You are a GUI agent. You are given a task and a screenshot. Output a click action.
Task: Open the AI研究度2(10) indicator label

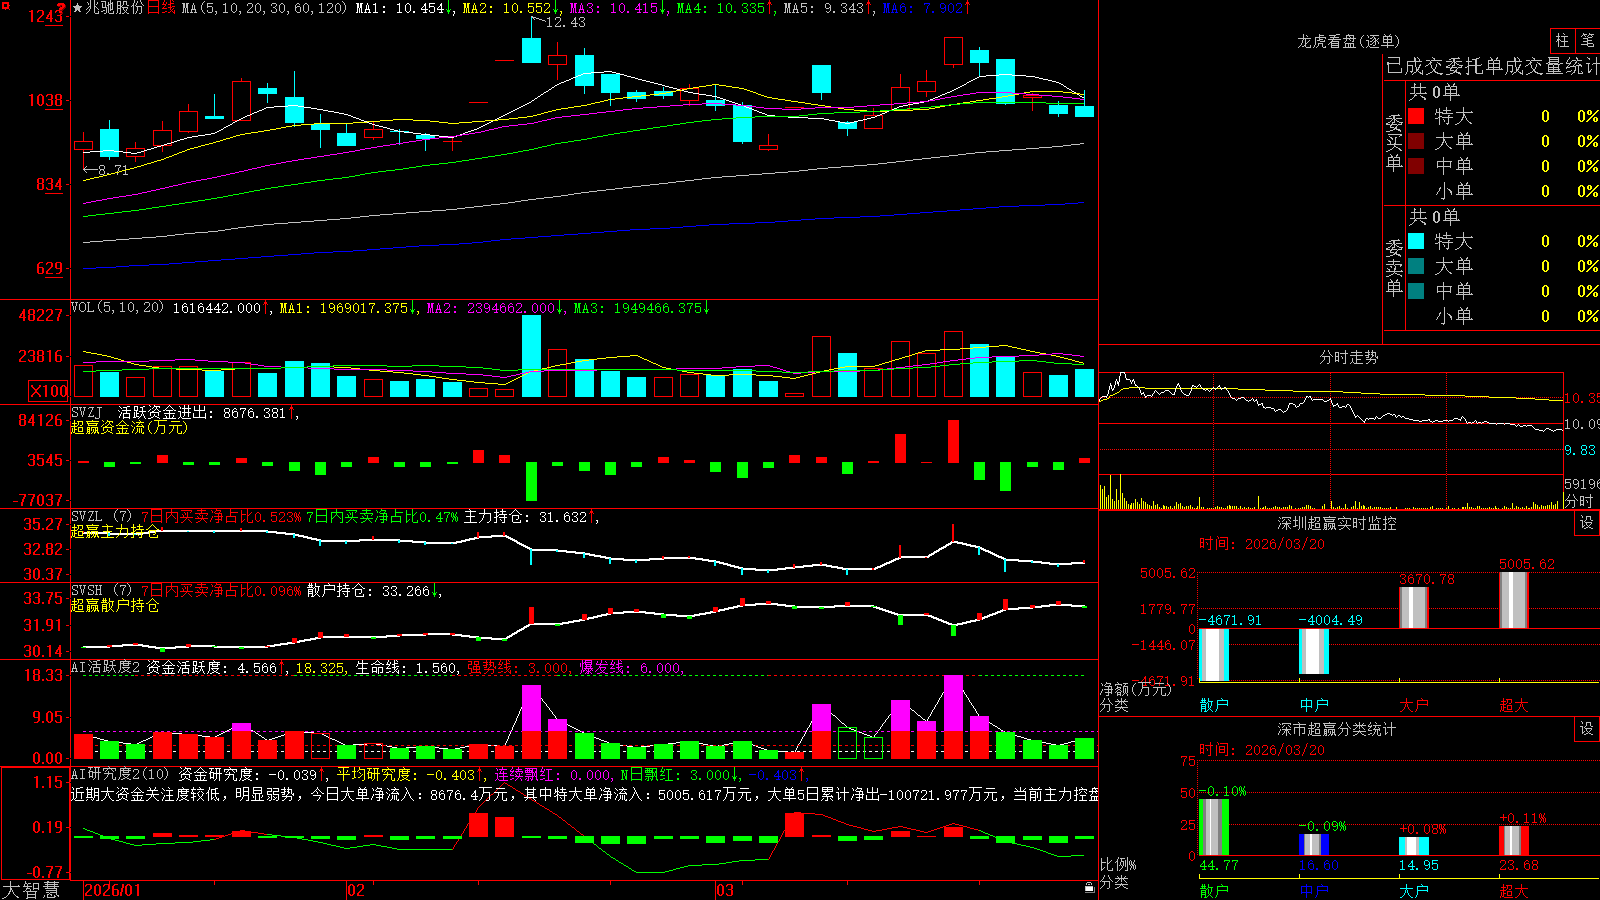click(121, 774)
